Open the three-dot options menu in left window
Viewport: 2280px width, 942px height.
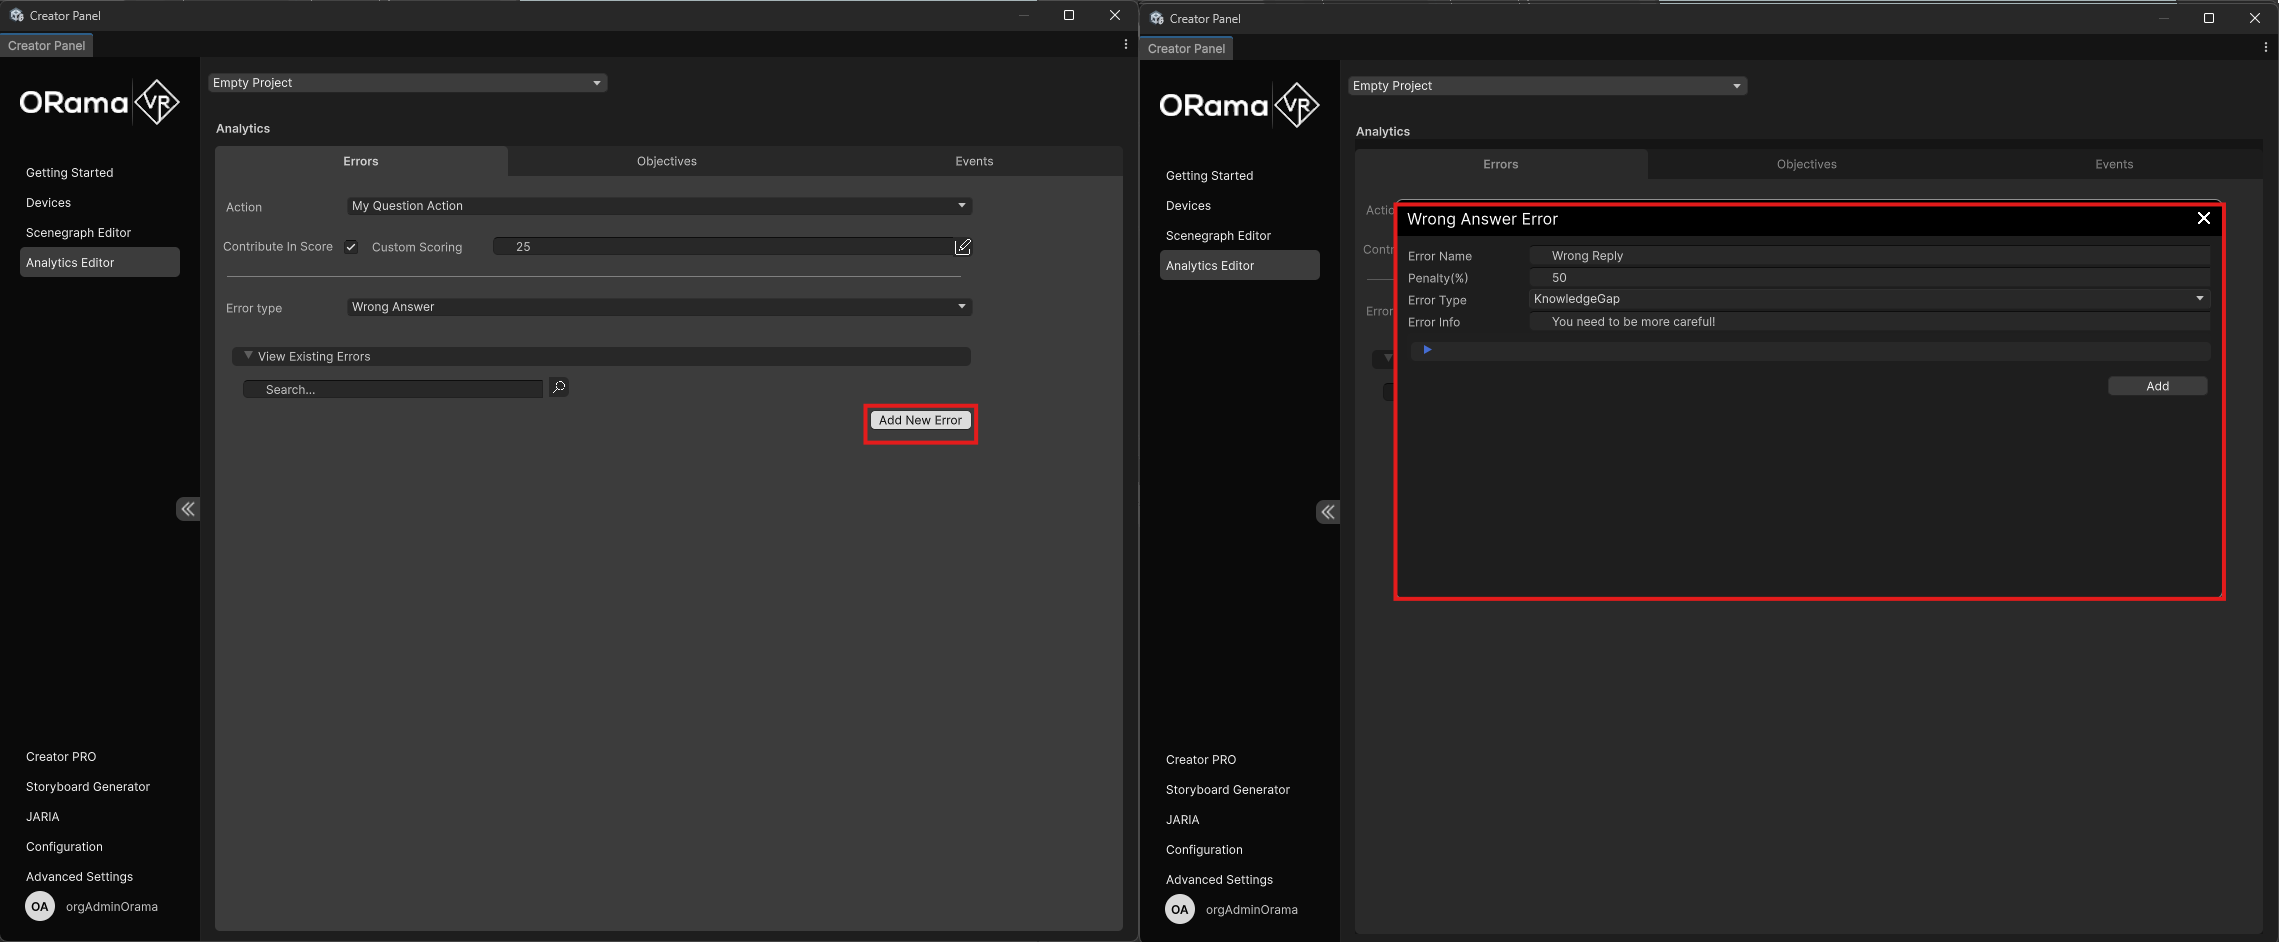point(1125,45)
